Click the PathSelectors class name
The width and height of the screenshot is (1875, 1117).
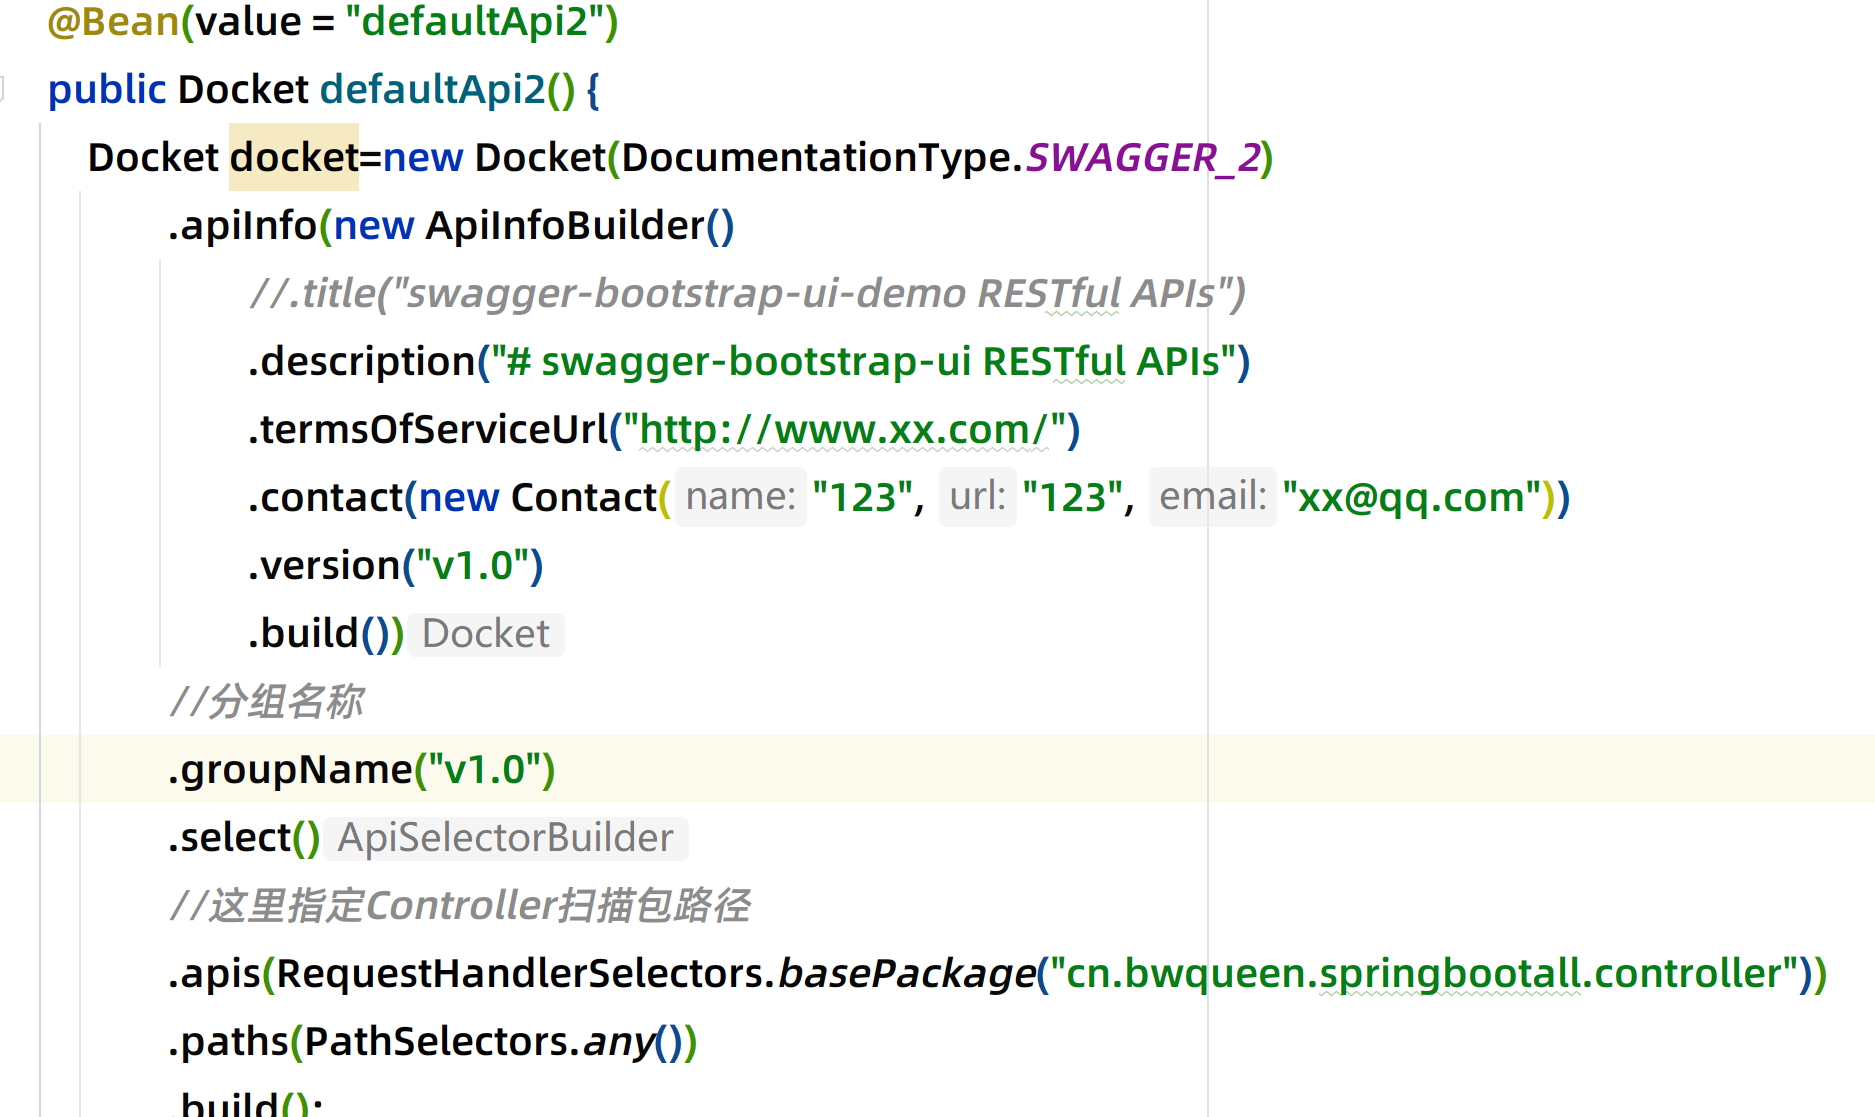click(435, 1042)
